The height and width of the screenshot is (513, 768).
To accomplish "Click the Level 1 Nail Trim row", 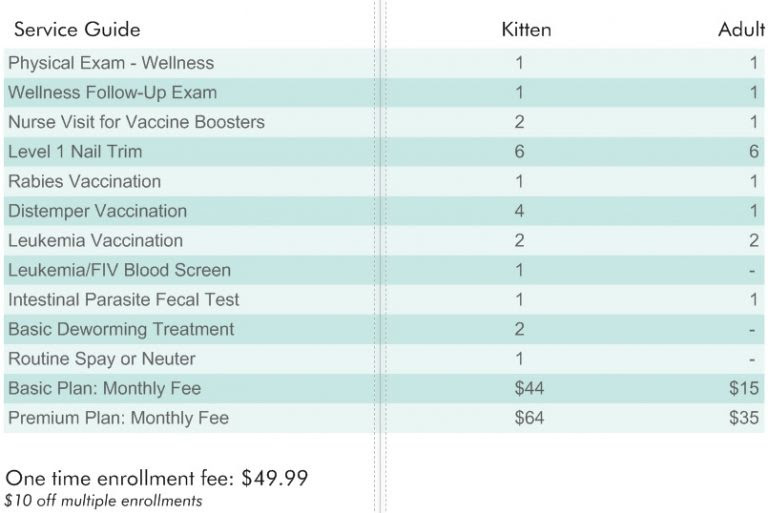I will click(x=384, y=152).
